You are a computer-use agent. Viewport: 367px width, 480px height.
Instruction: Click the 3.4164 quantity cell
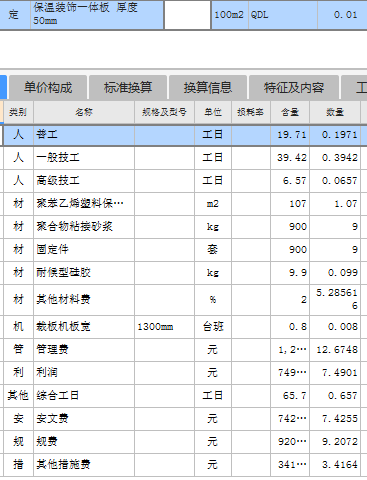(x=335, y=464)
